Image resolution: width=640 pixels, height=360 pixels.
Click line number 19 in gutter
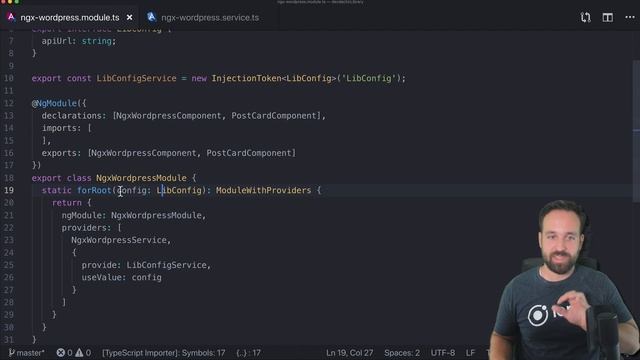point(9,190)
